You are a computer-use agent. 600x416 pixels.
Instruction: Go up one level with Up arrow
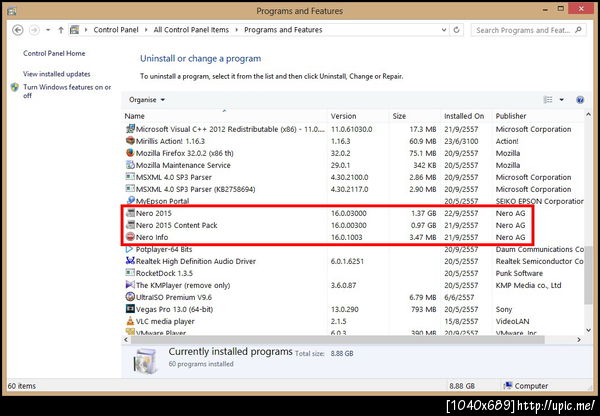(x=61, y=30)
